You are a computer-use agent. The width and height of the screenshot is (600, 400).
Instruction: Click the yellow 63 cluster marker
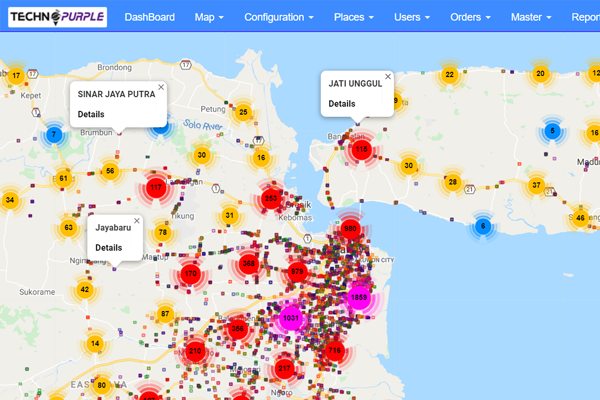68,228
